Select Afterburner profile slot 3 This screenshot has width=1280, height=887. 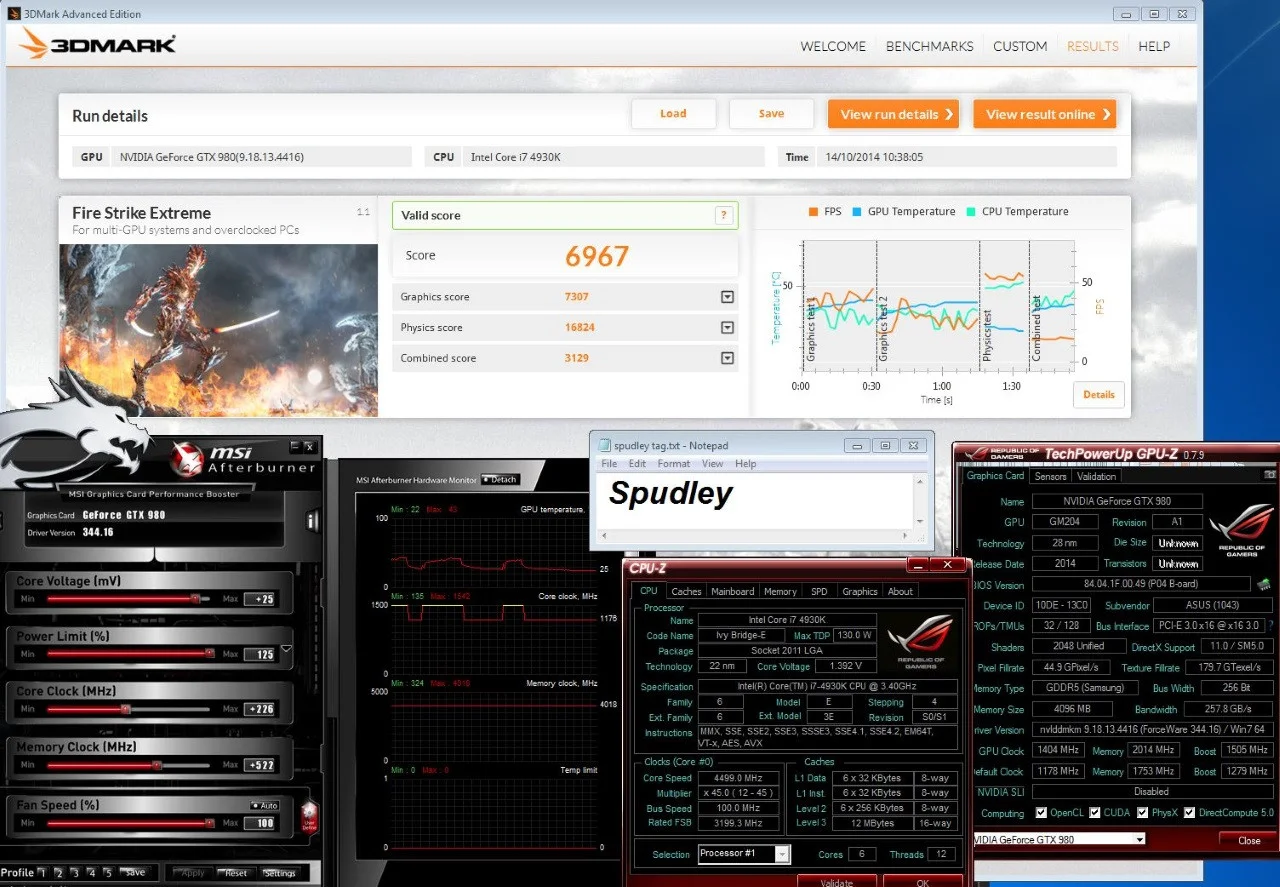tap(76, 873)
